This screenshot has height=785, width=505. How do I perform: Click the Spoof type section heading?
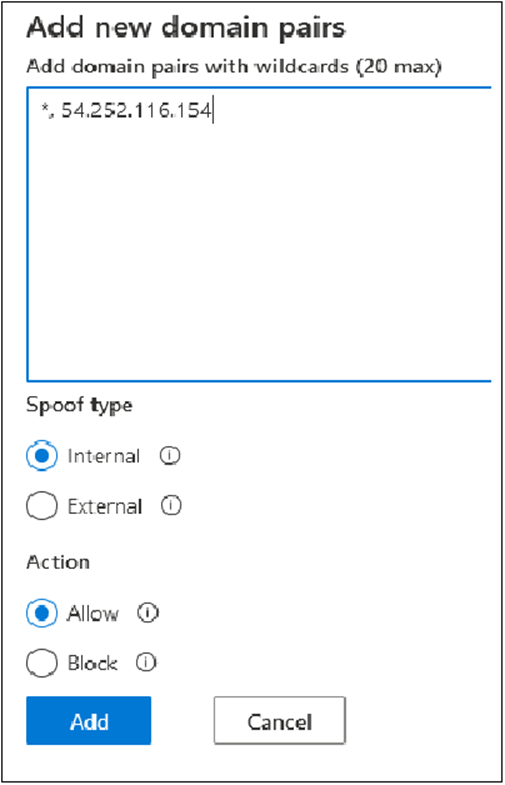tap(79, 405)
